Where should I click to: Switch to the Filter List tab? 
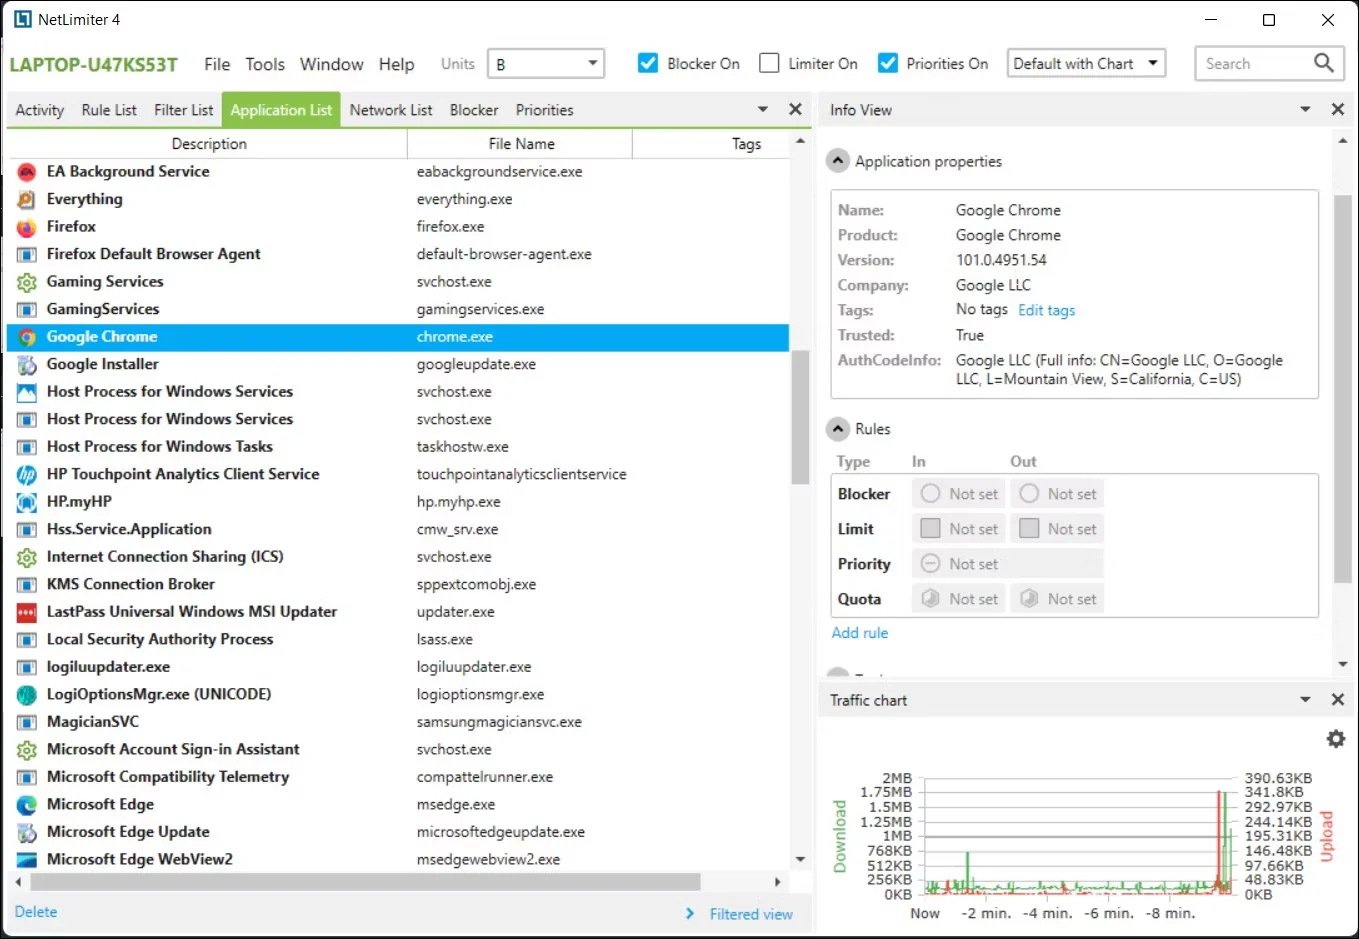tap(184, 110)
